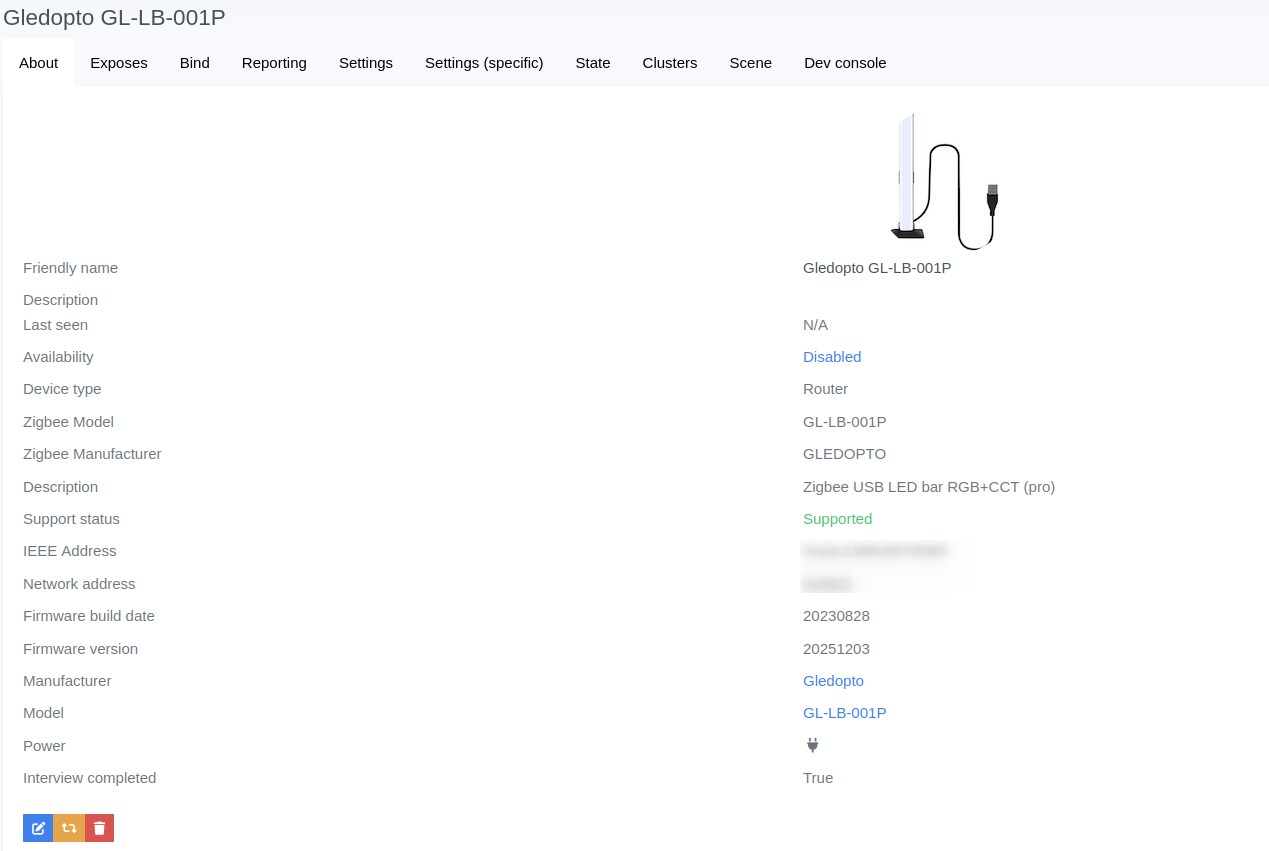
Task: Click the mains power plug icon
Action: (812, 745)
